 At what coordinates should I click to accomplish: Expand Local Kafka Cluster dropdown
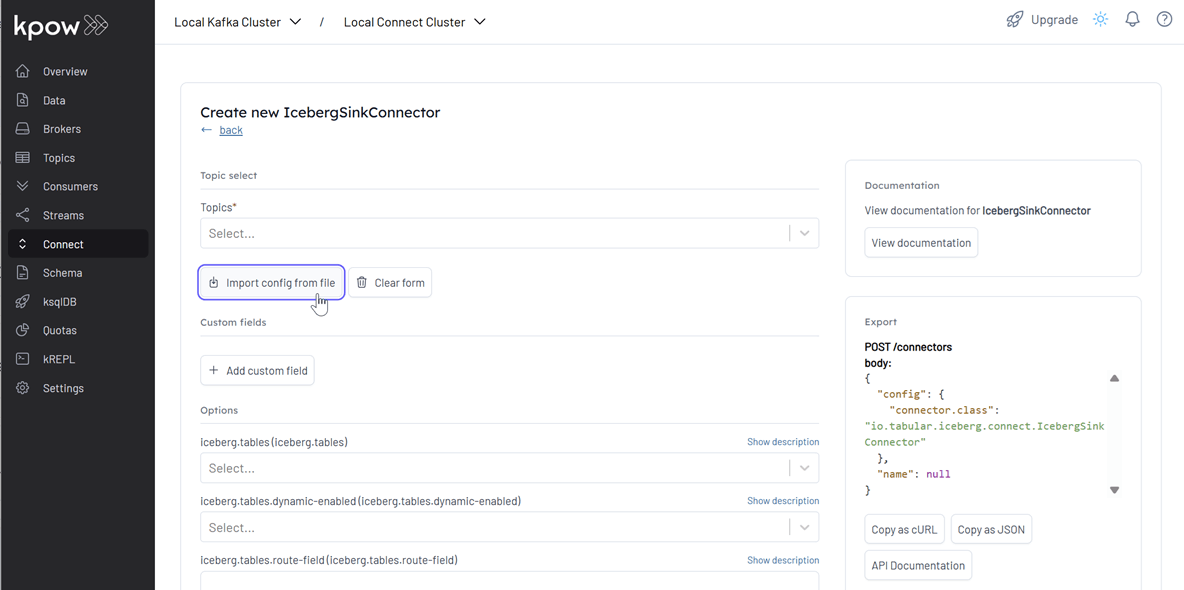coord(295,22)
